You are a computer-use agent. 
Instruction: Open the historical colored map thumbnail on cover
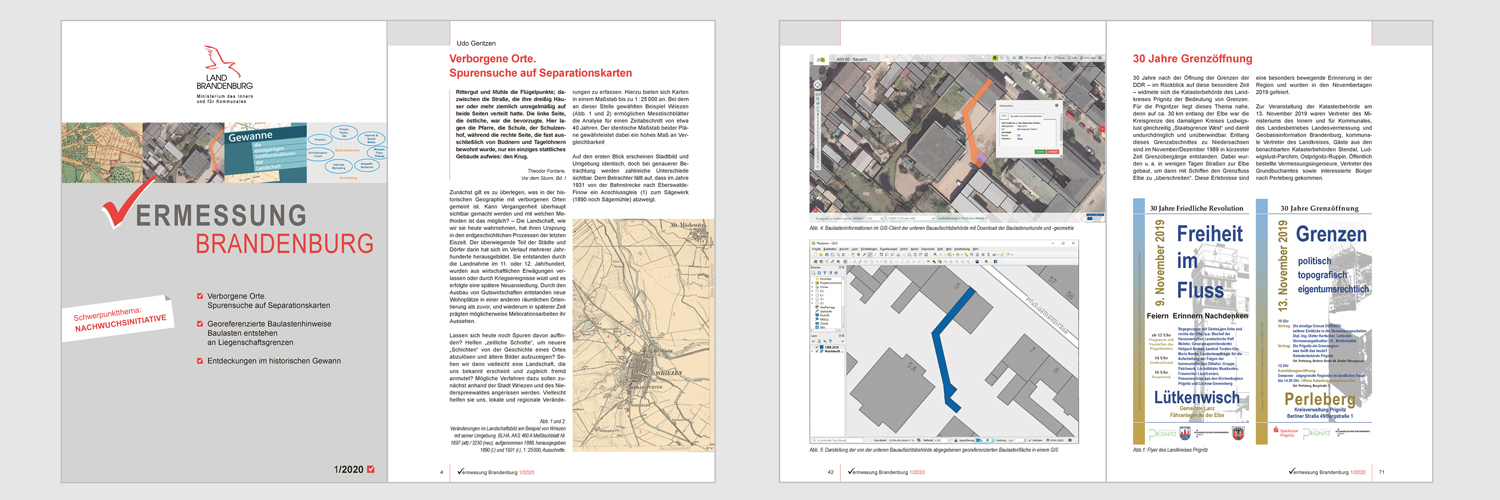click(x=102, y=152)
